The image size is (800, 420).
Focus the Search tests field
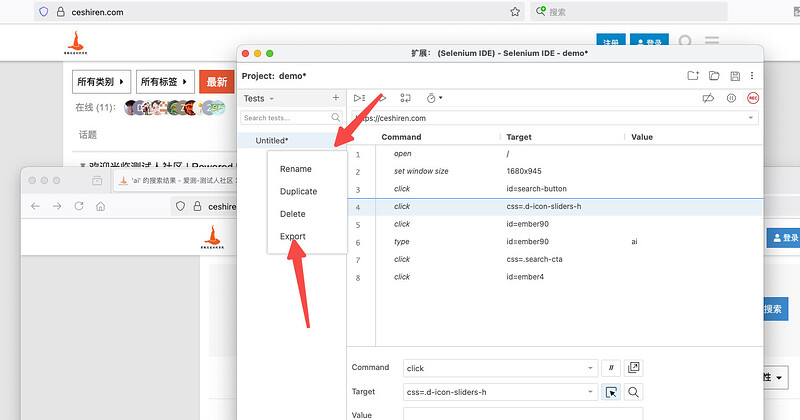pyautogui.click(x=291, y=118)
